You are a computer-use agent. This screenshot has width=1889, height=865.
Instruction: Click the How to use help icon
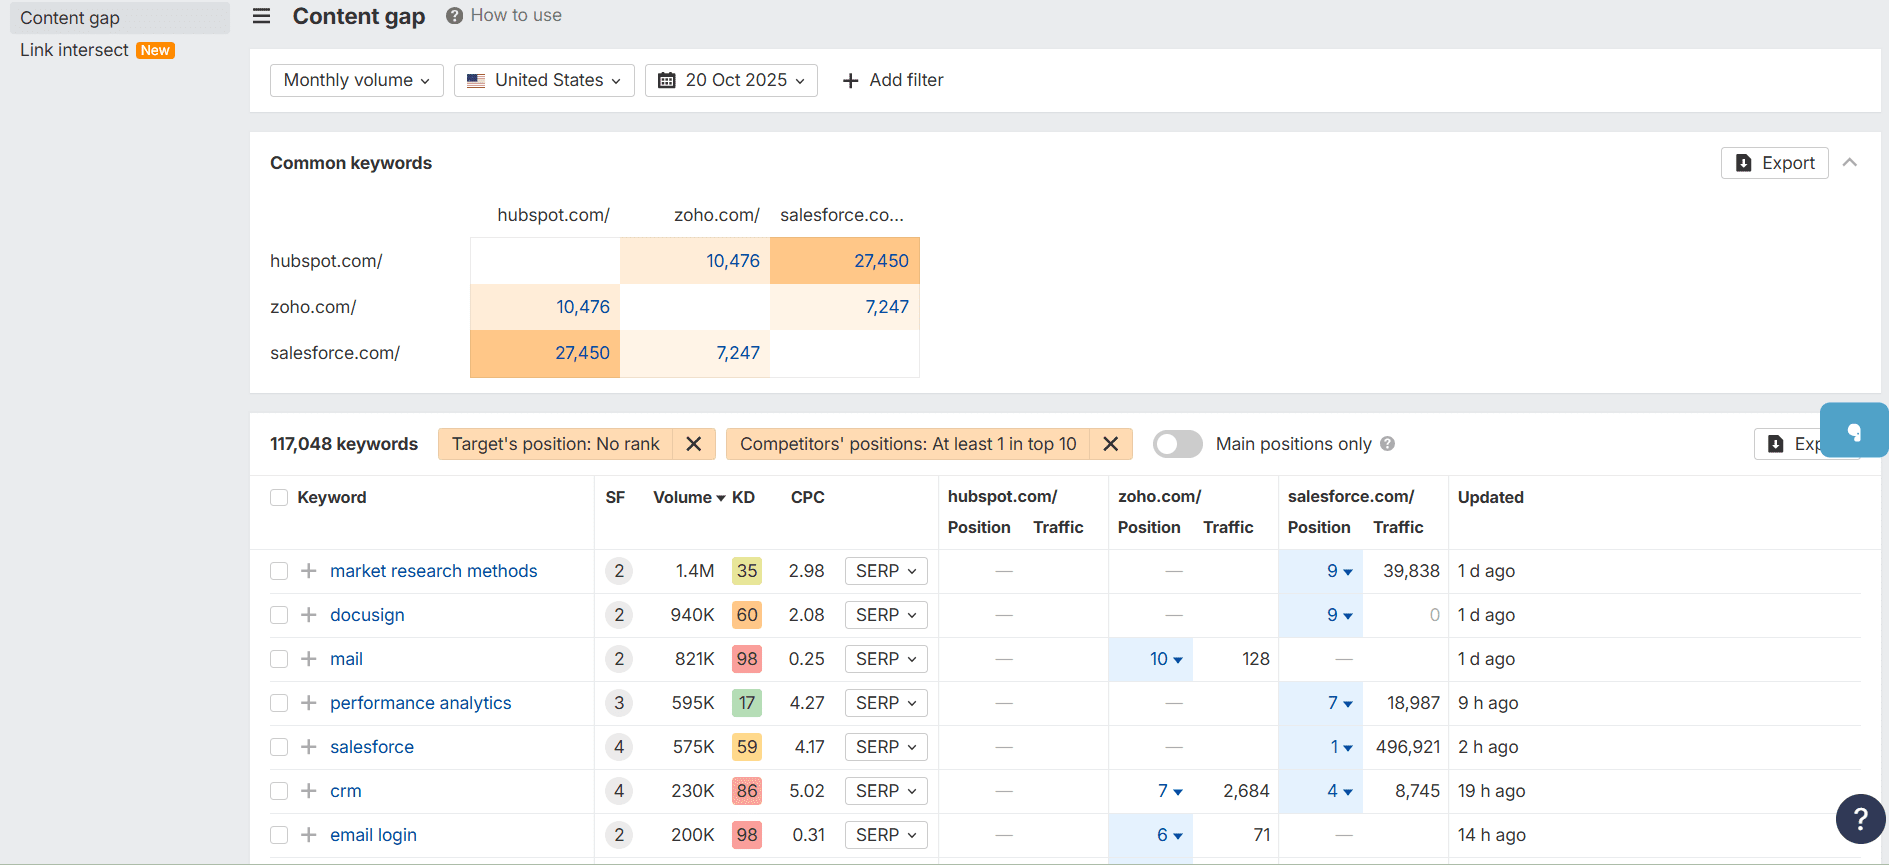click(454, 16)
